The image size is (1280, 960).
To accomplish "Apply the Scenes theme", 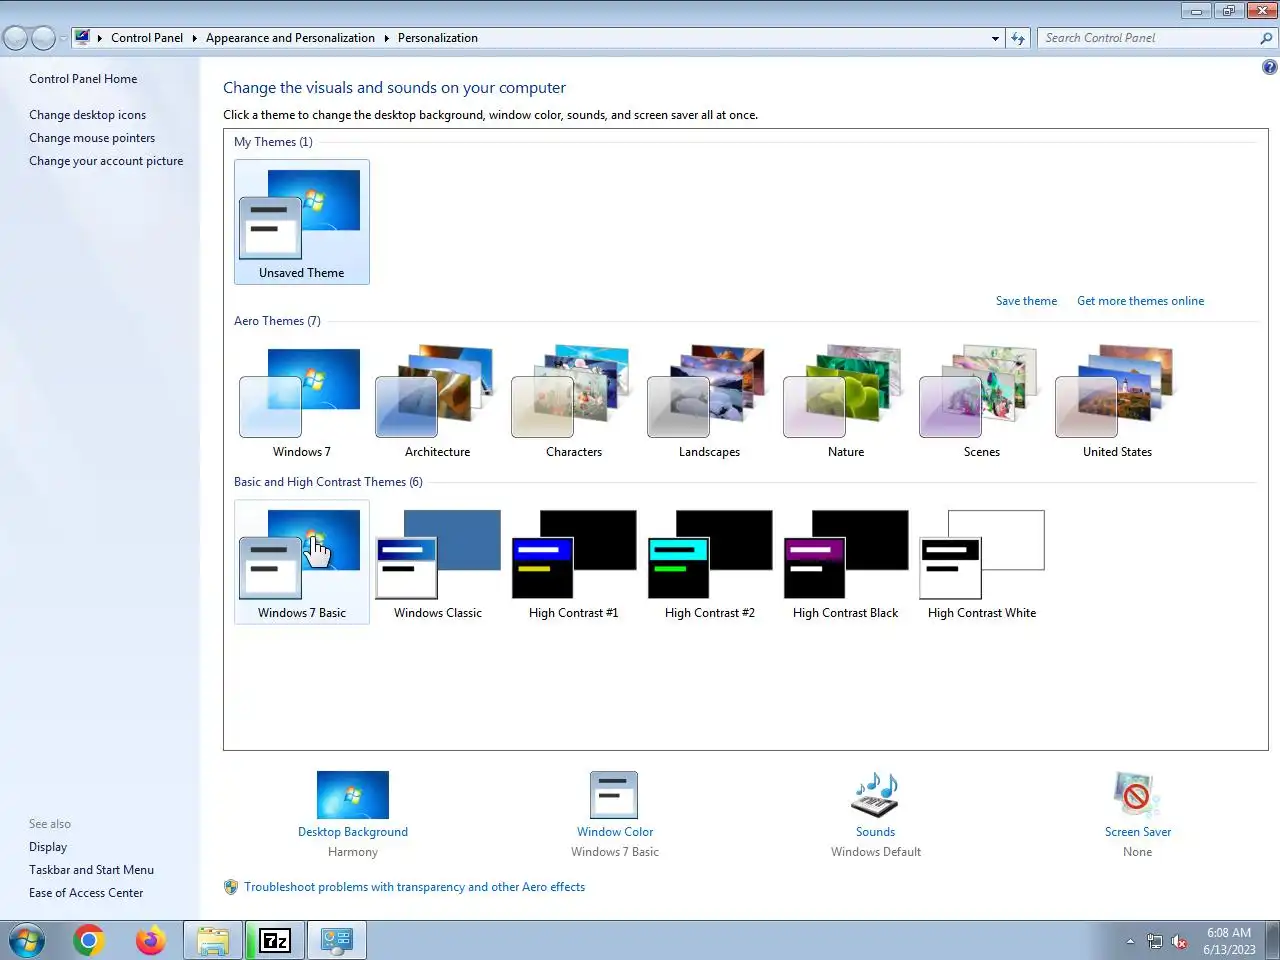I will click(x=981, y=402).
